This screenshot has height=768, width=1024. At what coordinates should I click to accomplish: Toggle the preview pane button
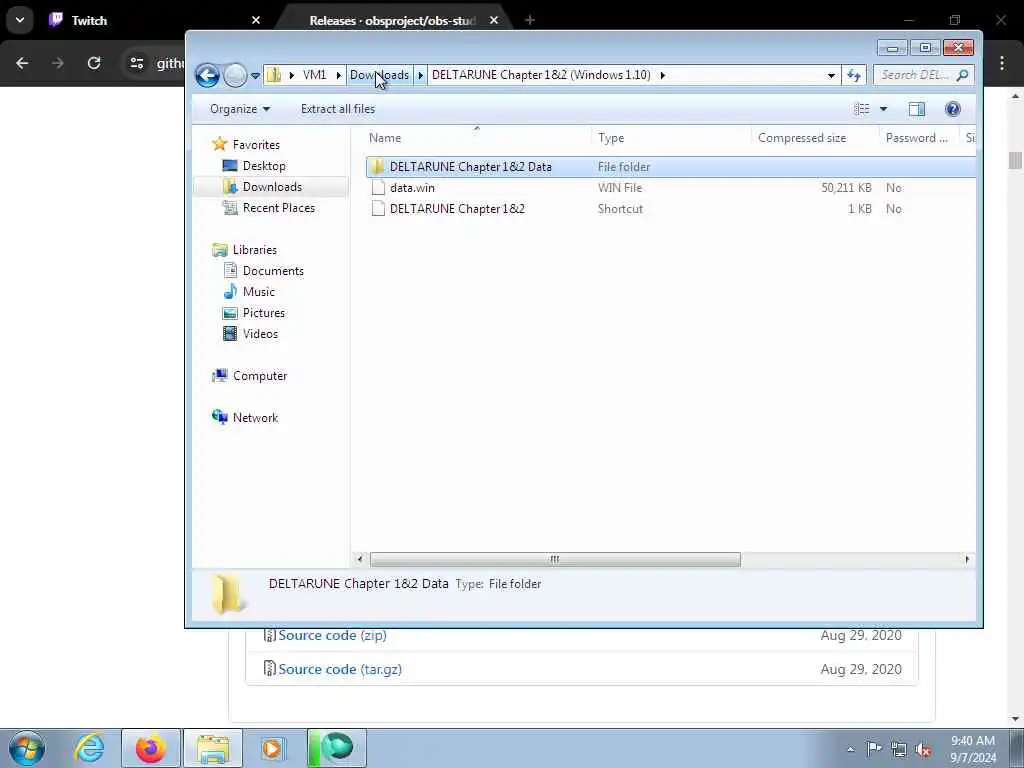click(x=917, y=109)
